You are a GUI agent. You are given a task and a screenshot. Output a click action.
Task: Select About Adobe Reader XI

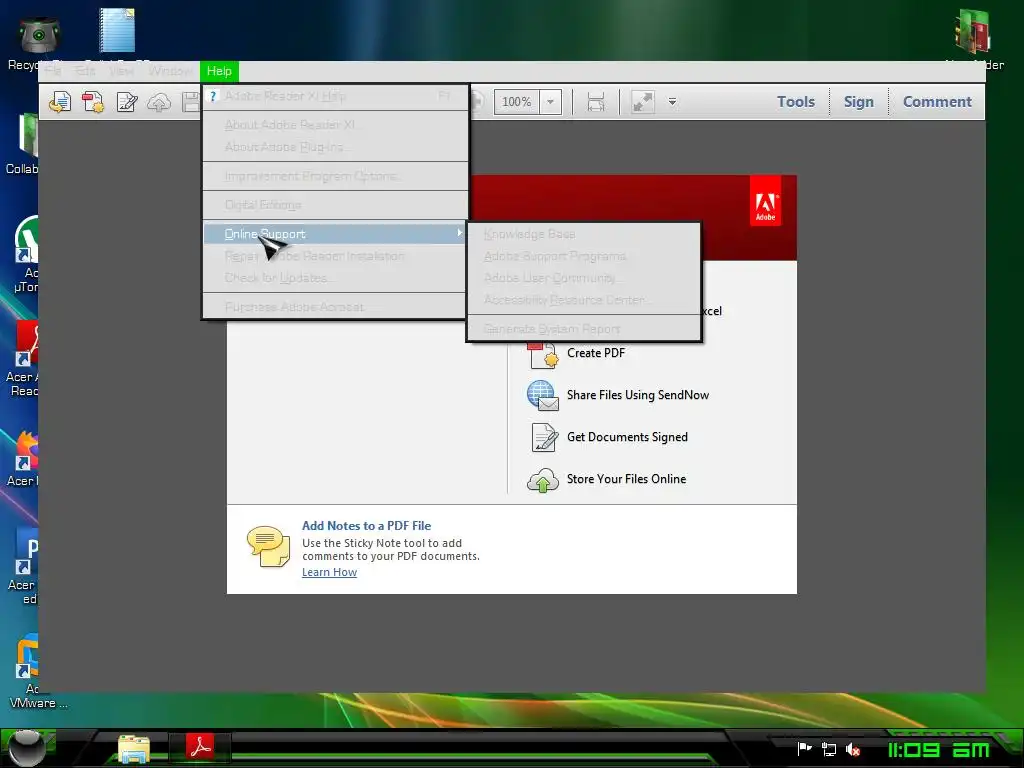pos(336,125)
